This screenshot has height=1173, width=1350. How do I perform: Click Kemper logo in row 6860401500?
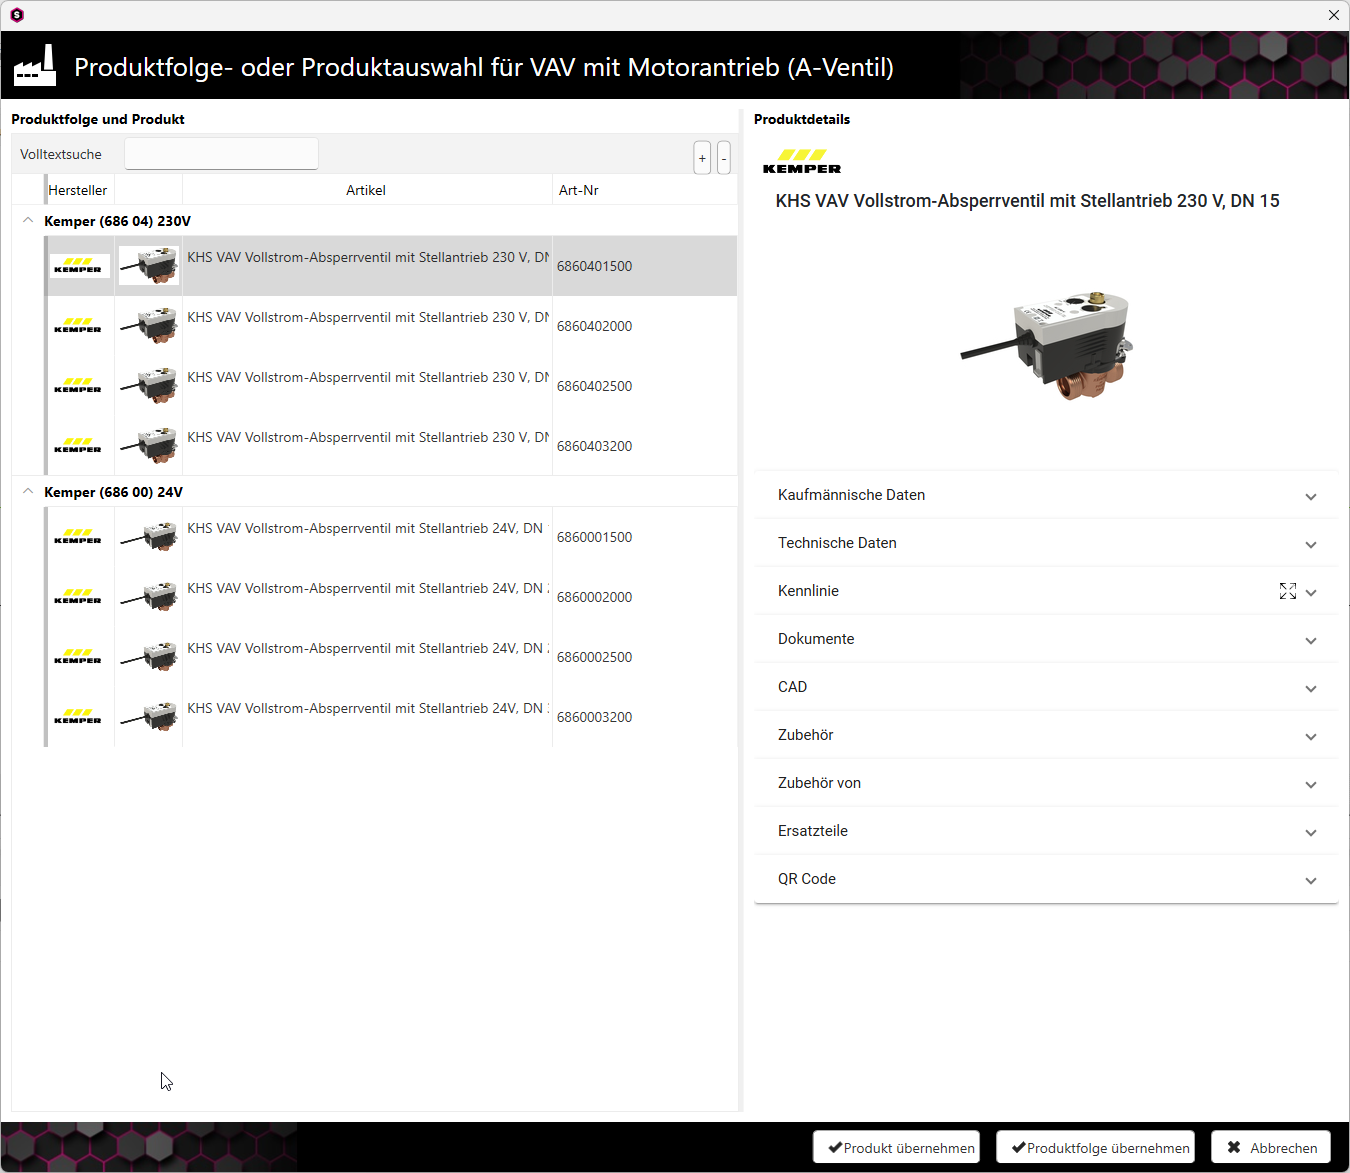[x=79, y=266]
